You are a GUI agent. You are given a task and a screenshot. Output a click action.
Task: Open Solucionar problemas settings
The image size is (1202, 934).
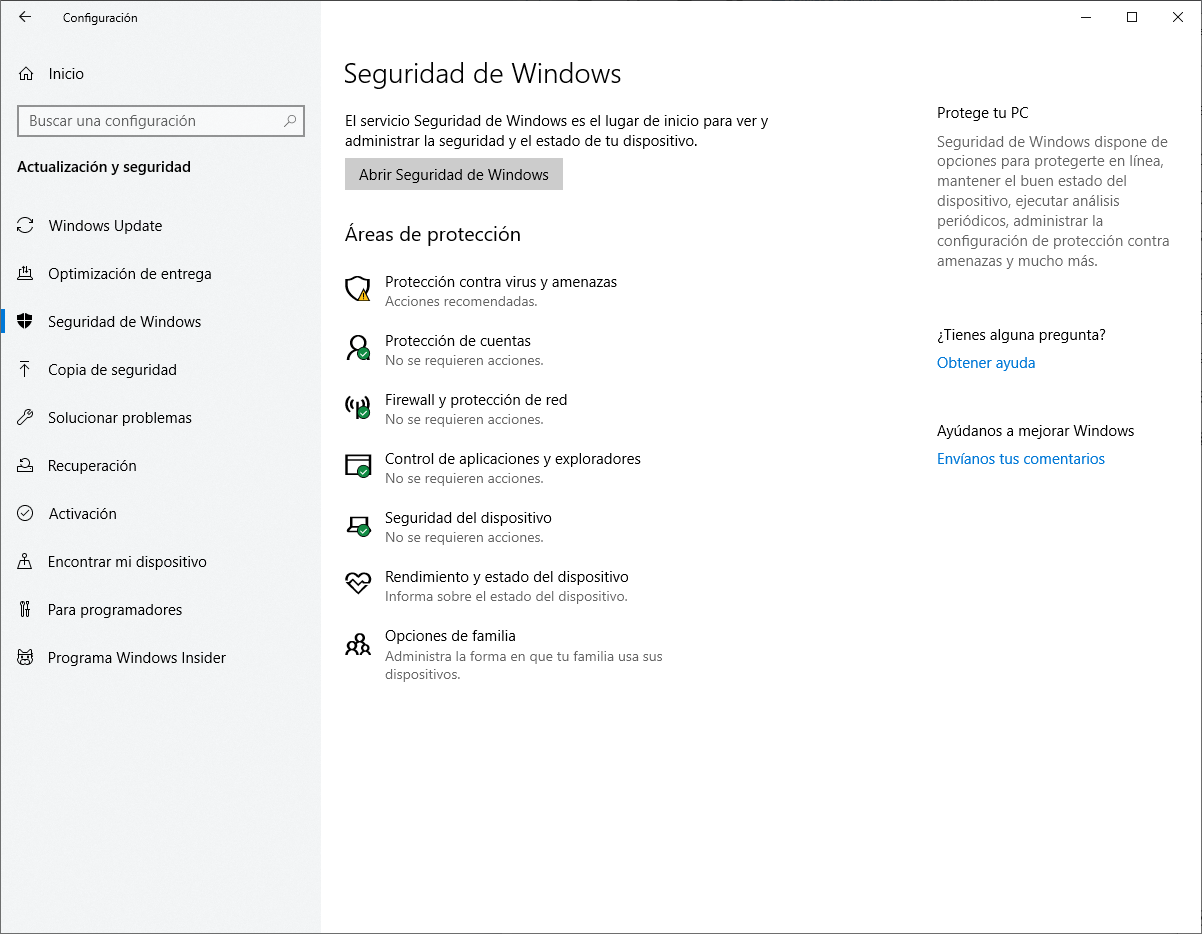click(120, 417)
